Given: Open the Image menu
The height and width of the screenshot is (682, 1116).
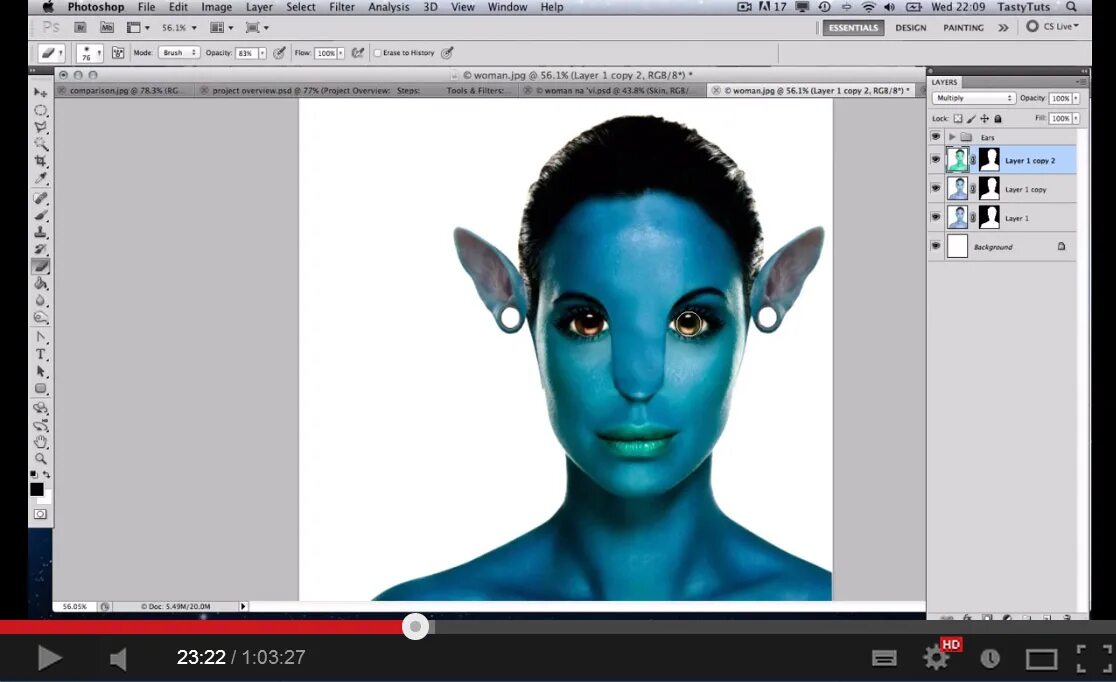Looking at the screenshot, I should point(216,7).
